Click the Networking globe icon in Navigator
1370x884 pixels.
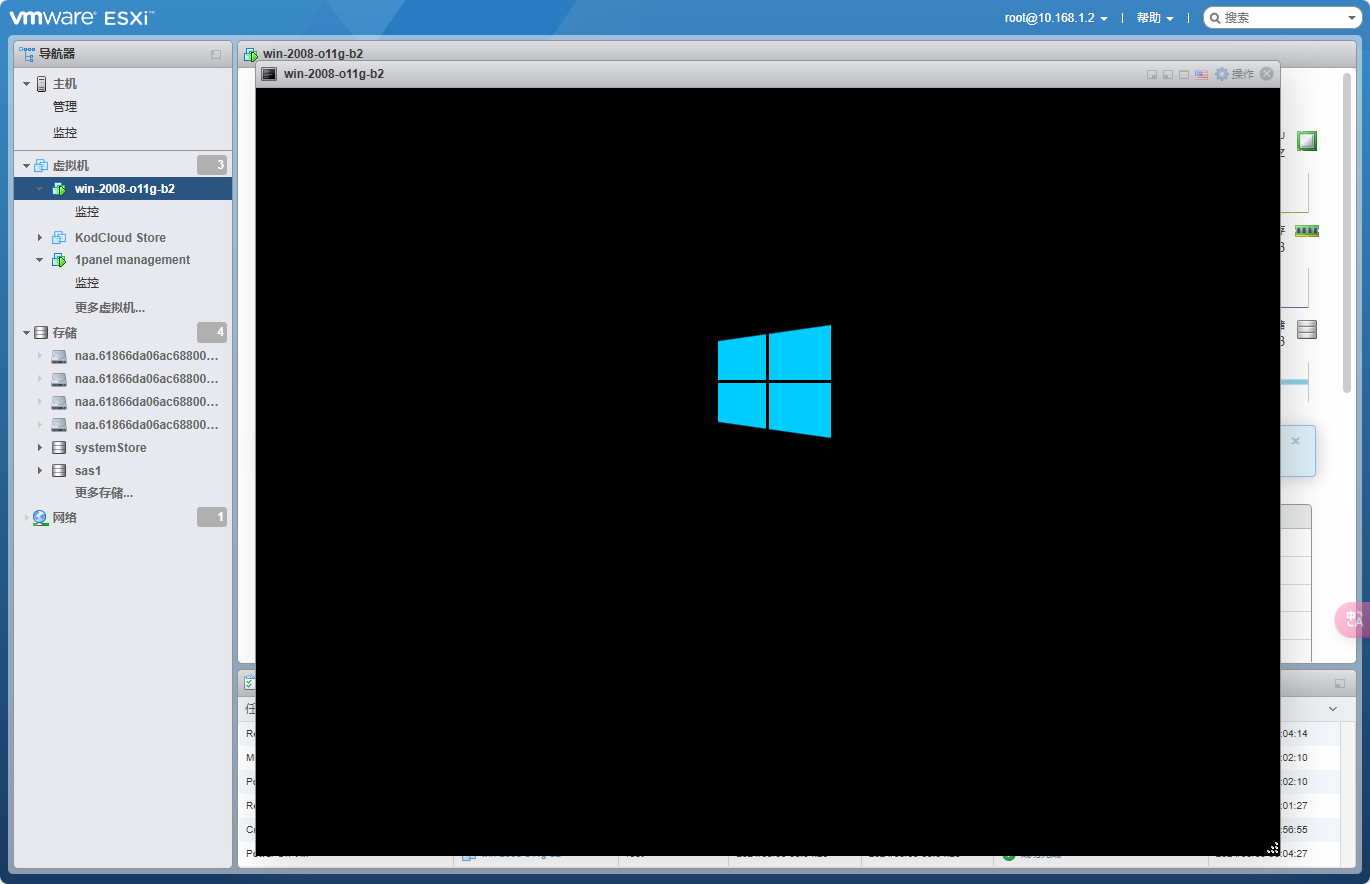(40, 518)
